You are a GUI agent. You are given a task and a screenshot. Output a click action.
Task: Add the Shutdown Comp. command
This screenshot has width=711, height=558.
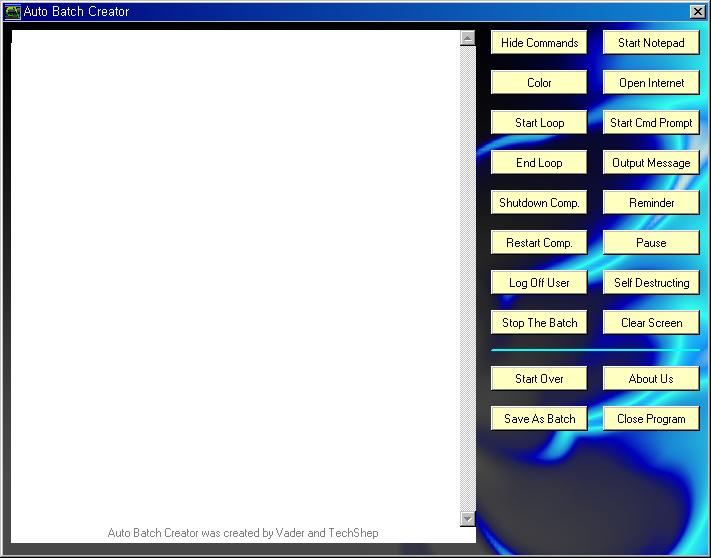539,203
